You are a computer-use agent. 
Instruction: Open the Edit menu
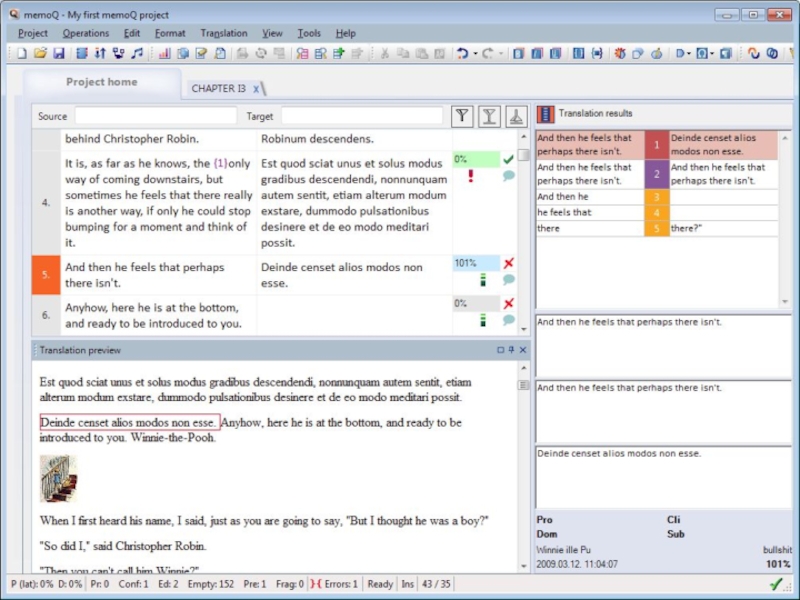132,33
